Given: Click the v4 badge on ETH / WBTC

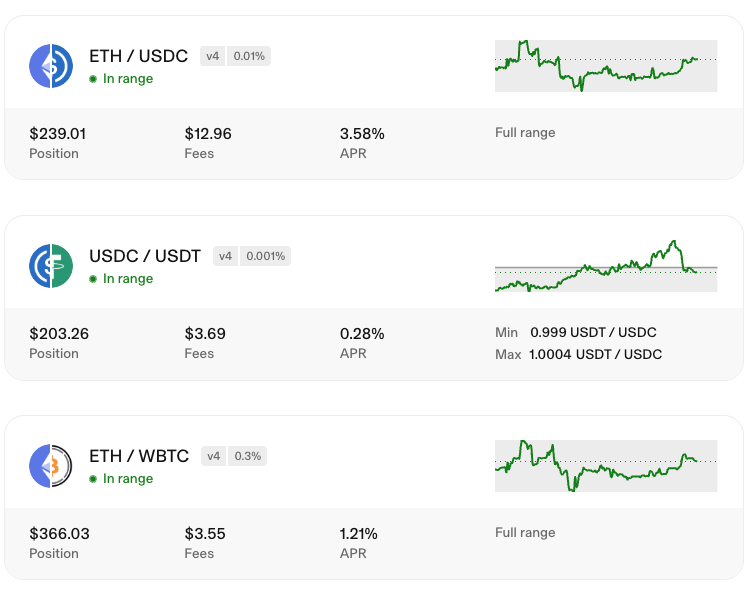Looking at the screenshot, I should pyautogui.click(x=214, y=456).
